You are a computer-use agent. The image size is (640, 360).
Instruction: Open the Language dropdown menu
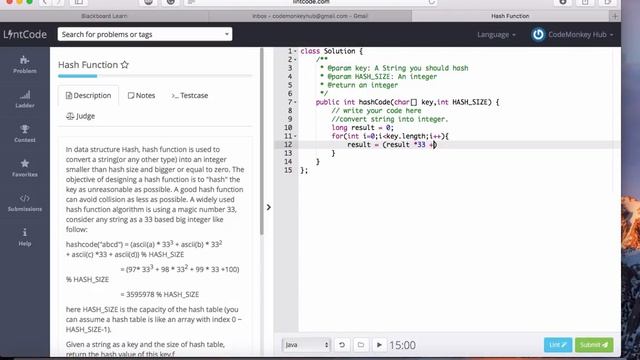pos(496,35)
